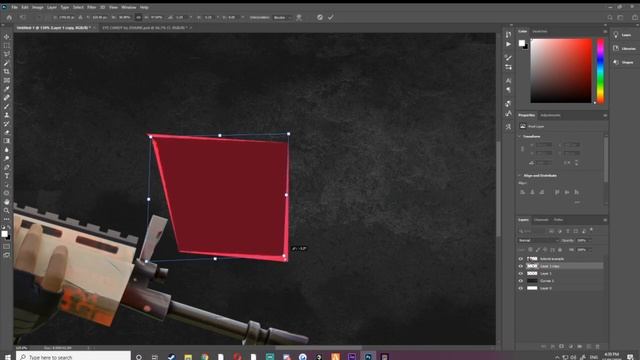Select the Clone Stamp tool
This screenshot has height=360, width=640.
tap(7, 115)
